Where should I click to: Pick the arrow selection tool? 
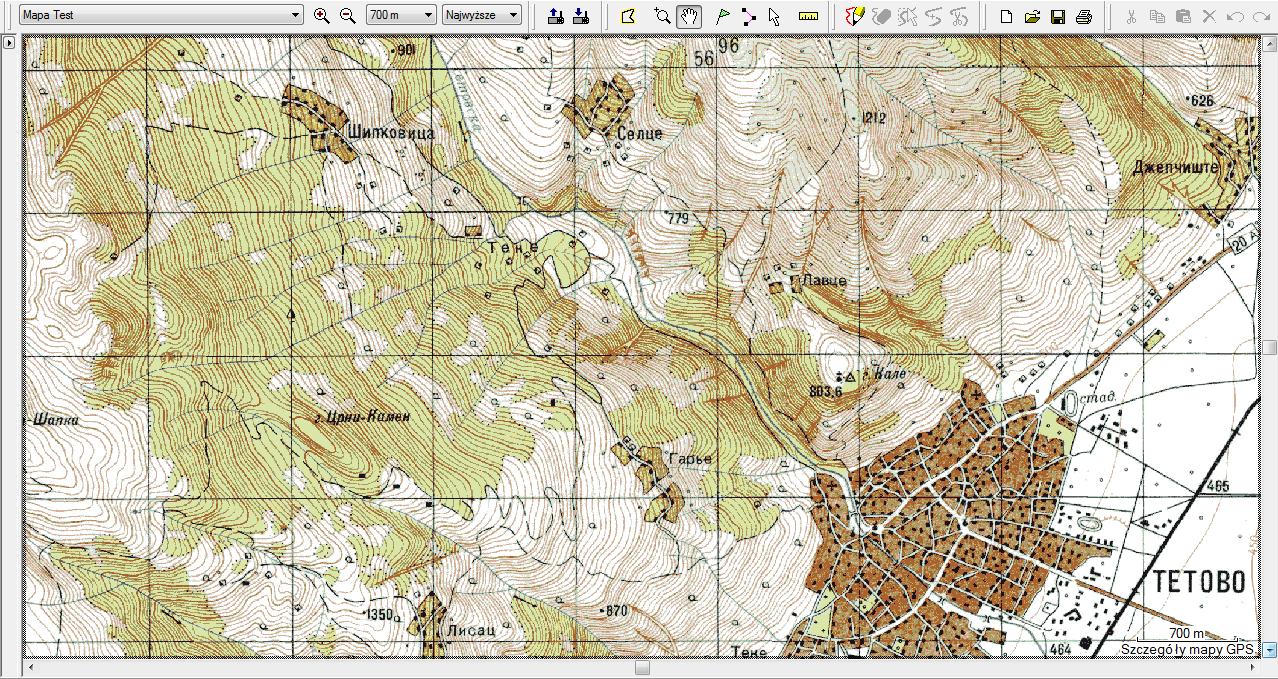[774, 16]
